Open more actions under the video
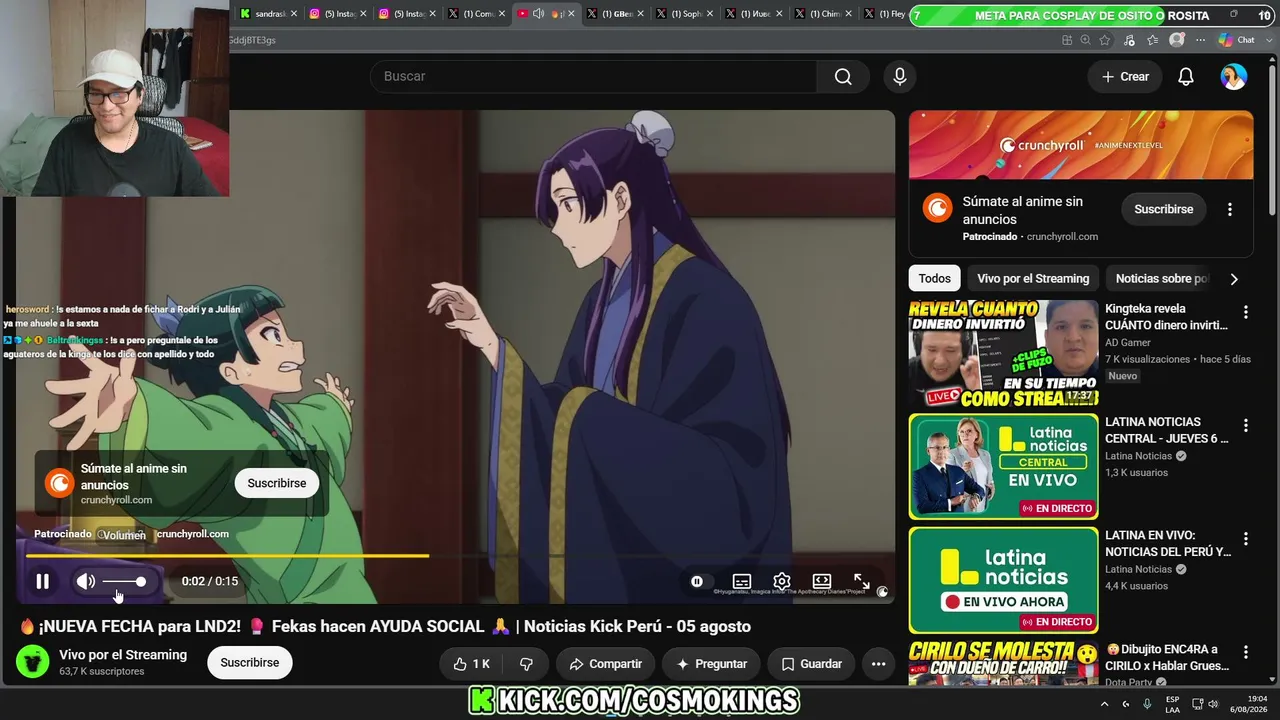Image resolution: width=1280 pixels, height=720 pixels. click(x=878, y=664)
